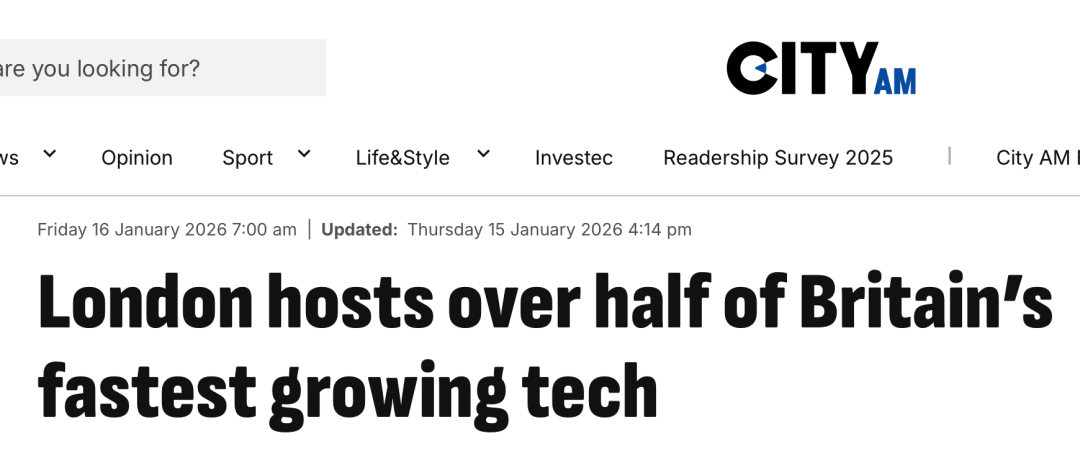Open the Life&Style menu item

tap(402, 158)
